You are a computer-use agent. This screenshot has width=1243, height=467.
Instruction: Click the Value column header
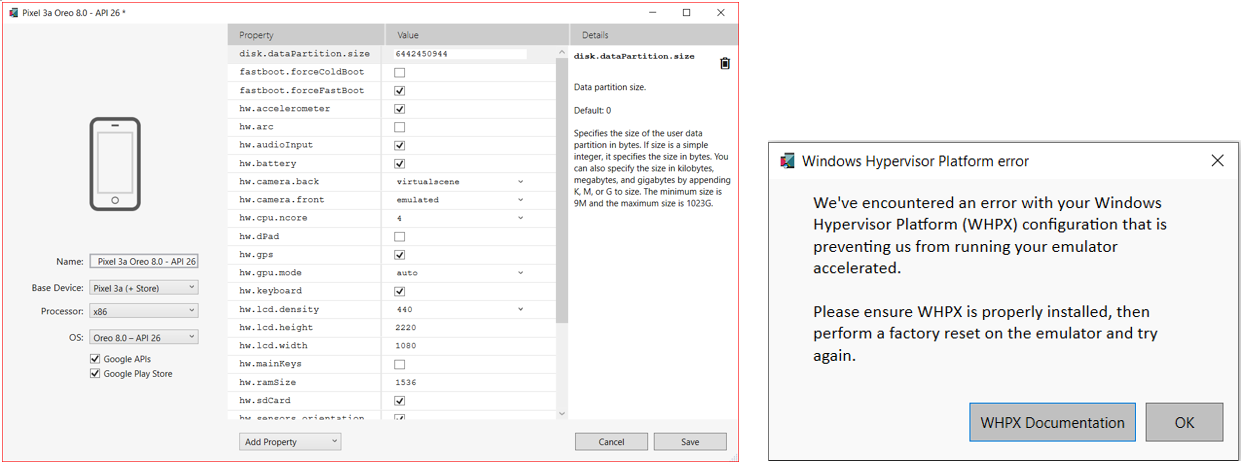coord(476,35)
